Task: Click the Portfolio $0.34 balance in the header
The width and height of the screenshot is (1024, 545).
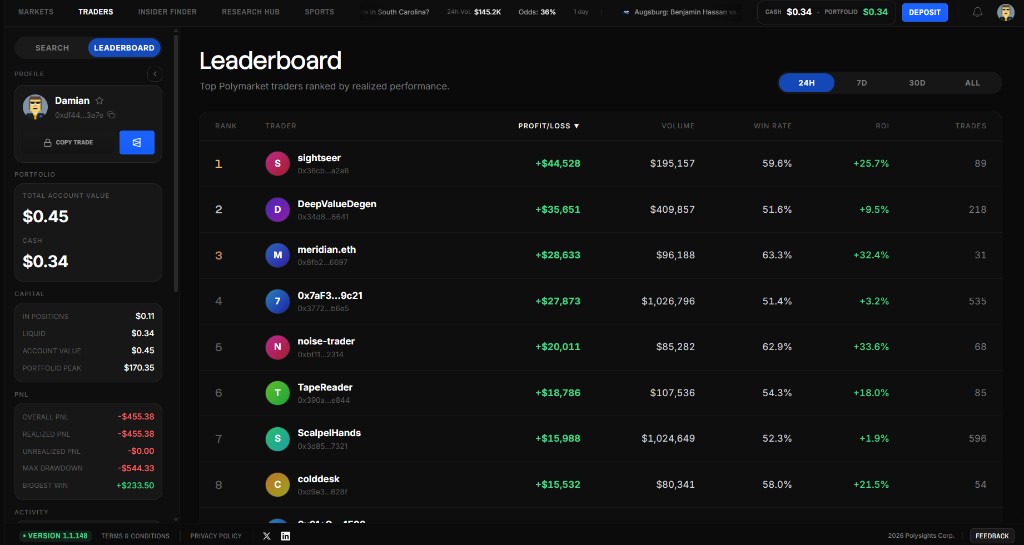Action: (x=856, y=12)
